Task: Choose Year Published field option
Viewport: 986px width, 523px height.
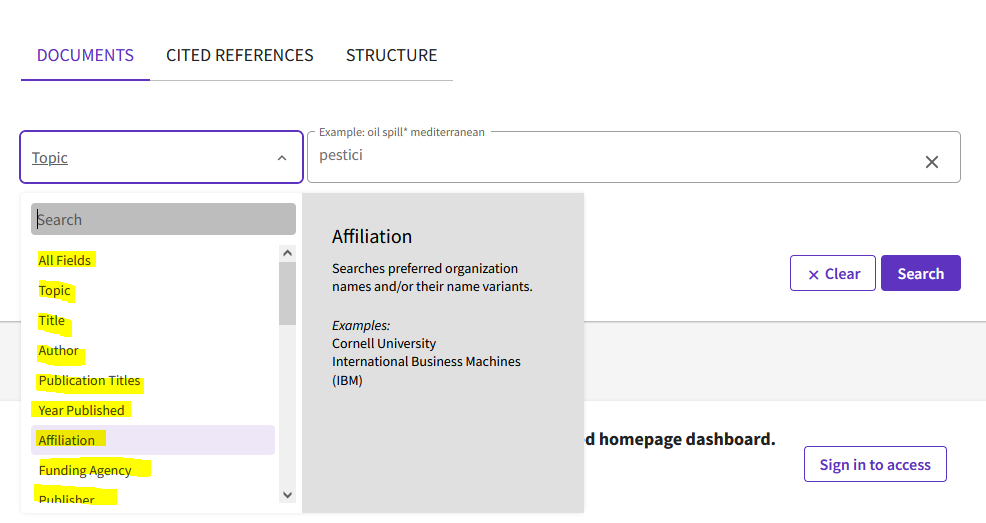Action: [81, 410]
